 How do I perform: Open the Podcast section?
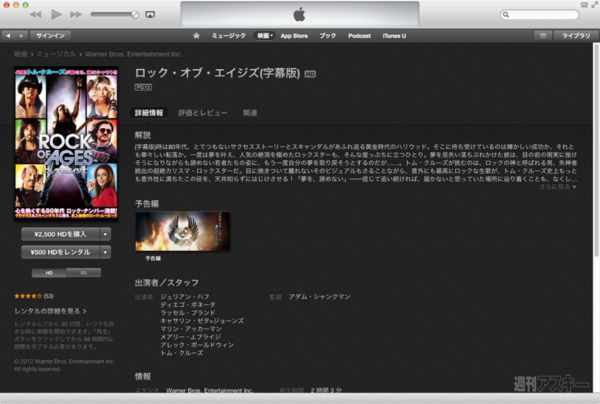(359, 36)
